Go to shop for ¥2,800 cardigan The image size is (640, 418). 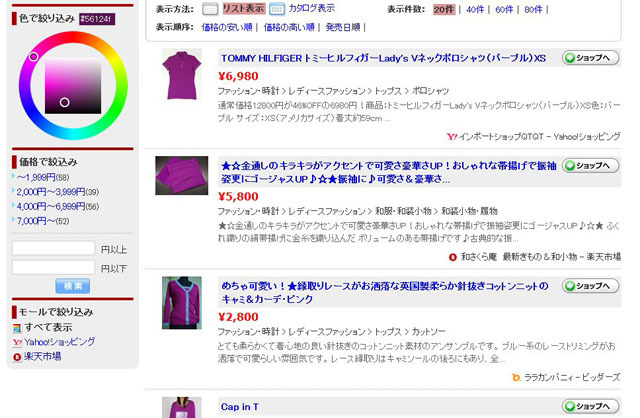(x=591, y=286)
